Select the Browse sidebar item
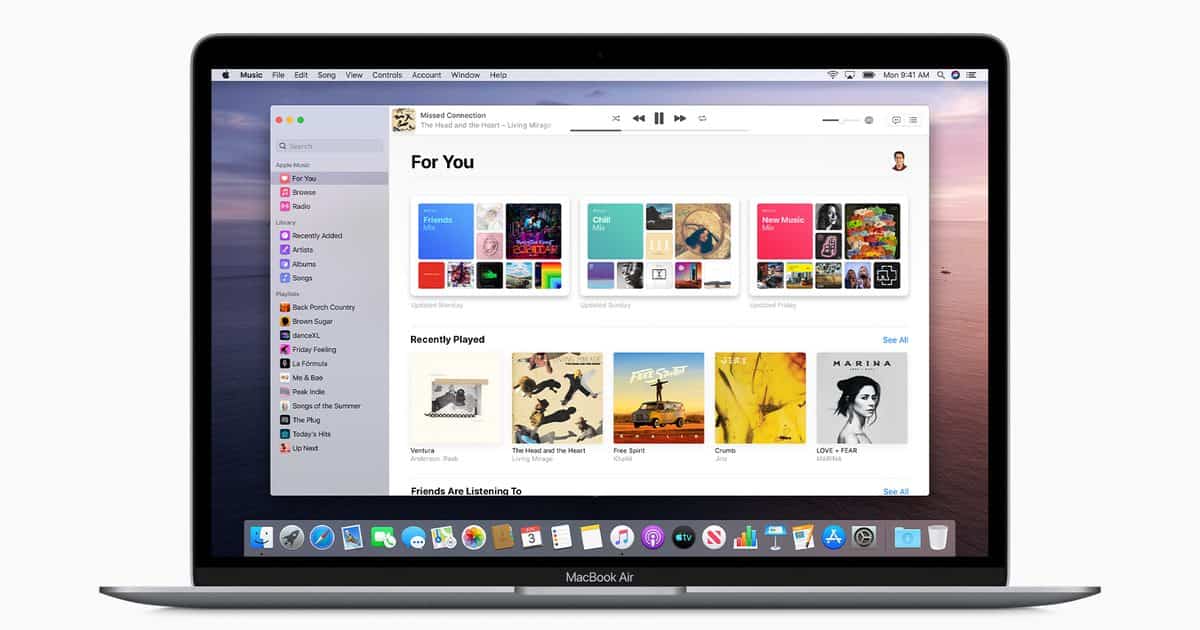This screenshot has width=1200, height=630. point(304,192)
